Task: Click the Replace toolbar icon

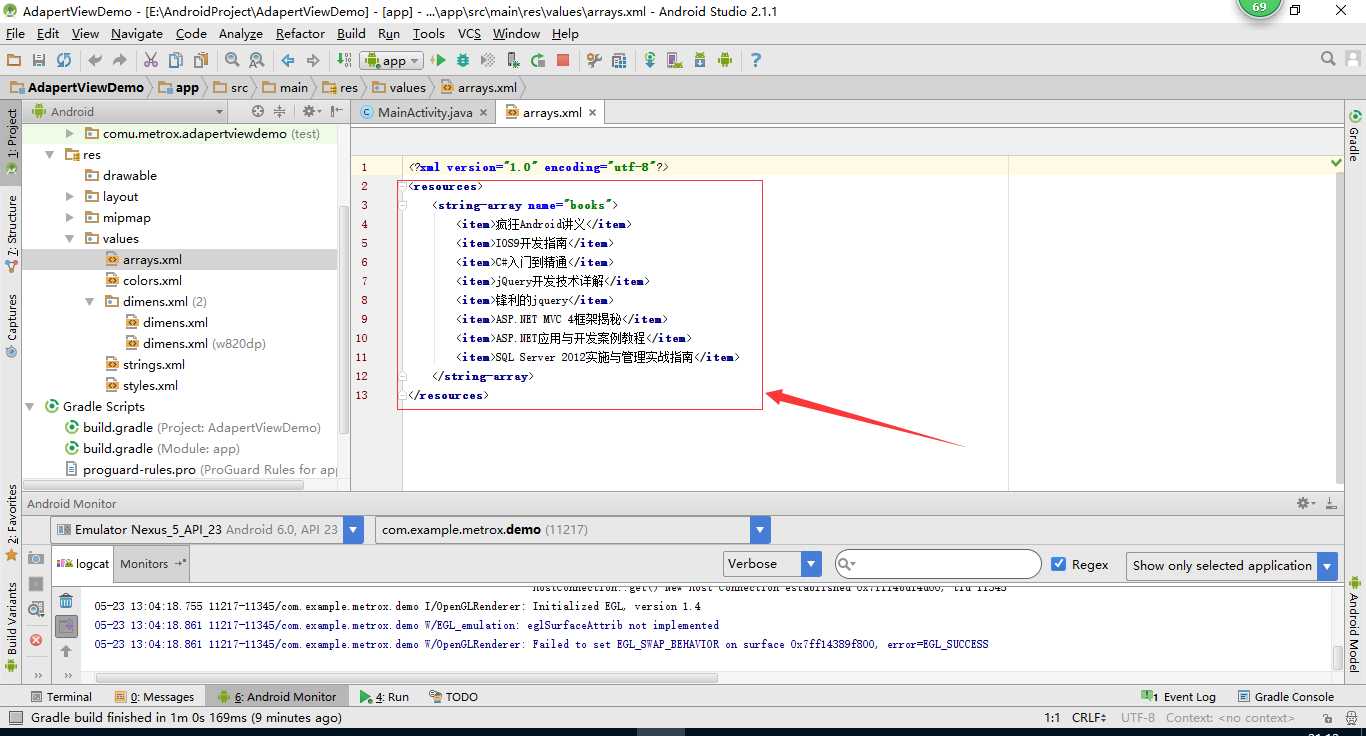Action: pos(257,61)
